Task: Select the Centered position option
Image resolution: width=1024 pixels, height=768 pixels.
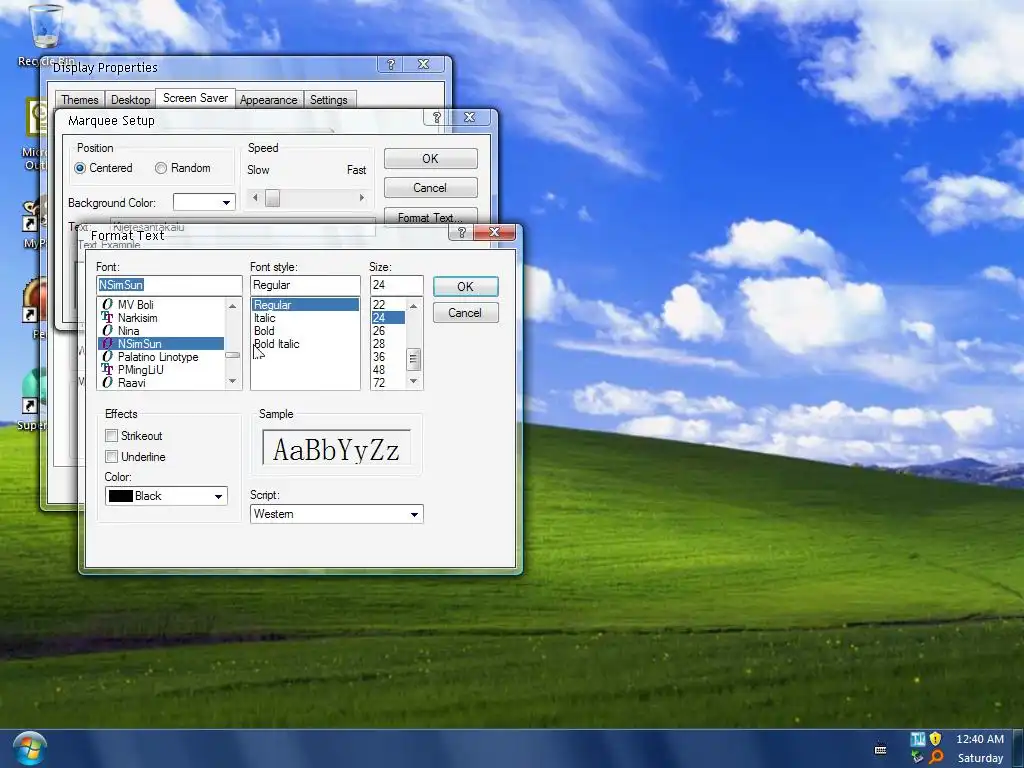Action: point(80,168)
